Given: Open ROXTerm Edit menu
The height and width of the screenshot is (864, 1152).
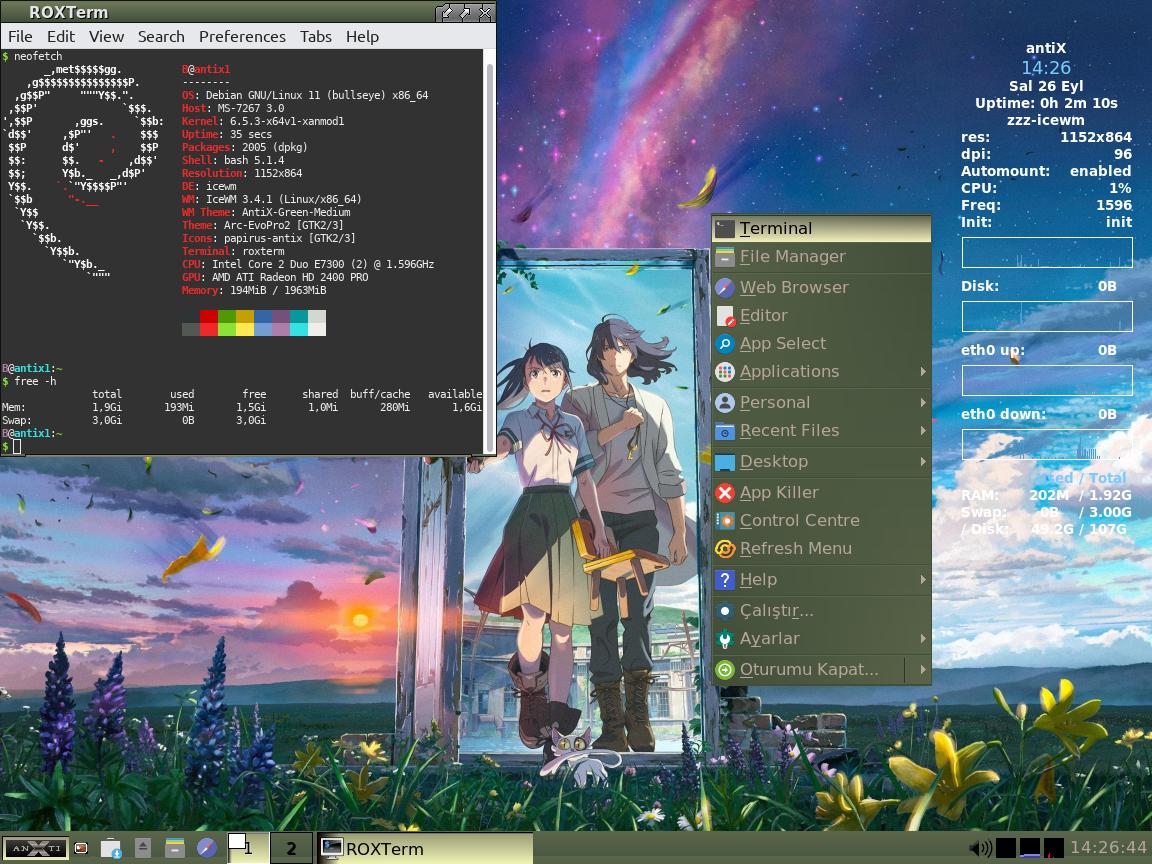Looking at the screenshot, I should coord(61,37).
